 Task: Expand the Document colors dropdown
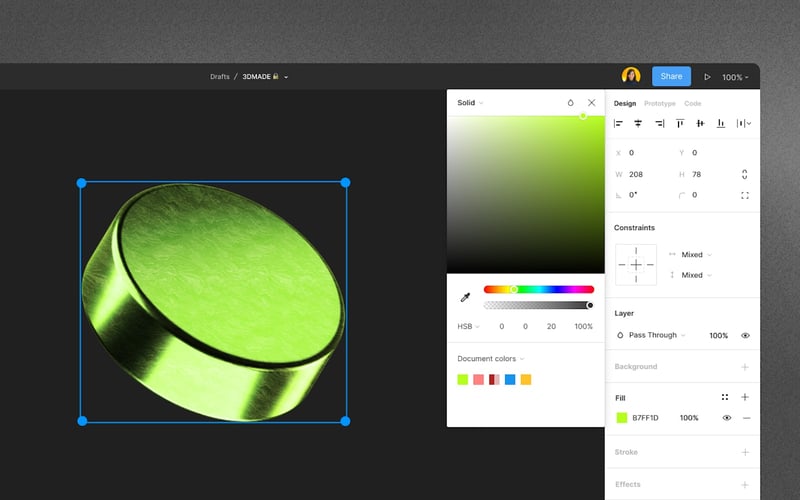point(490,359)
